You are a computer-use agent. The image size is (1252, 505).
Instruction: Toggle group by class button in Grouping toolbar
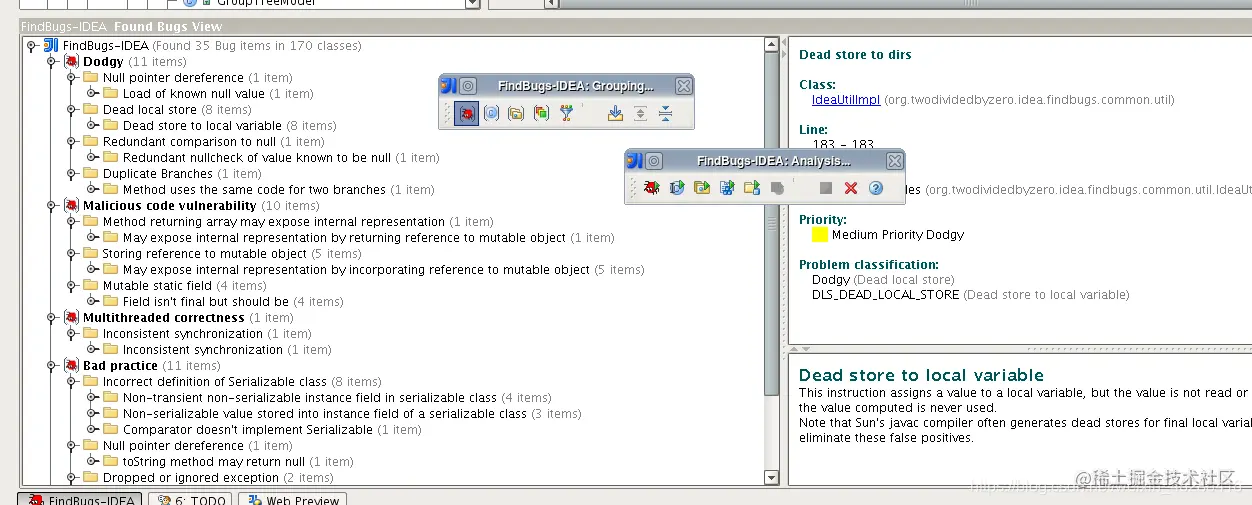click(491, 113)
